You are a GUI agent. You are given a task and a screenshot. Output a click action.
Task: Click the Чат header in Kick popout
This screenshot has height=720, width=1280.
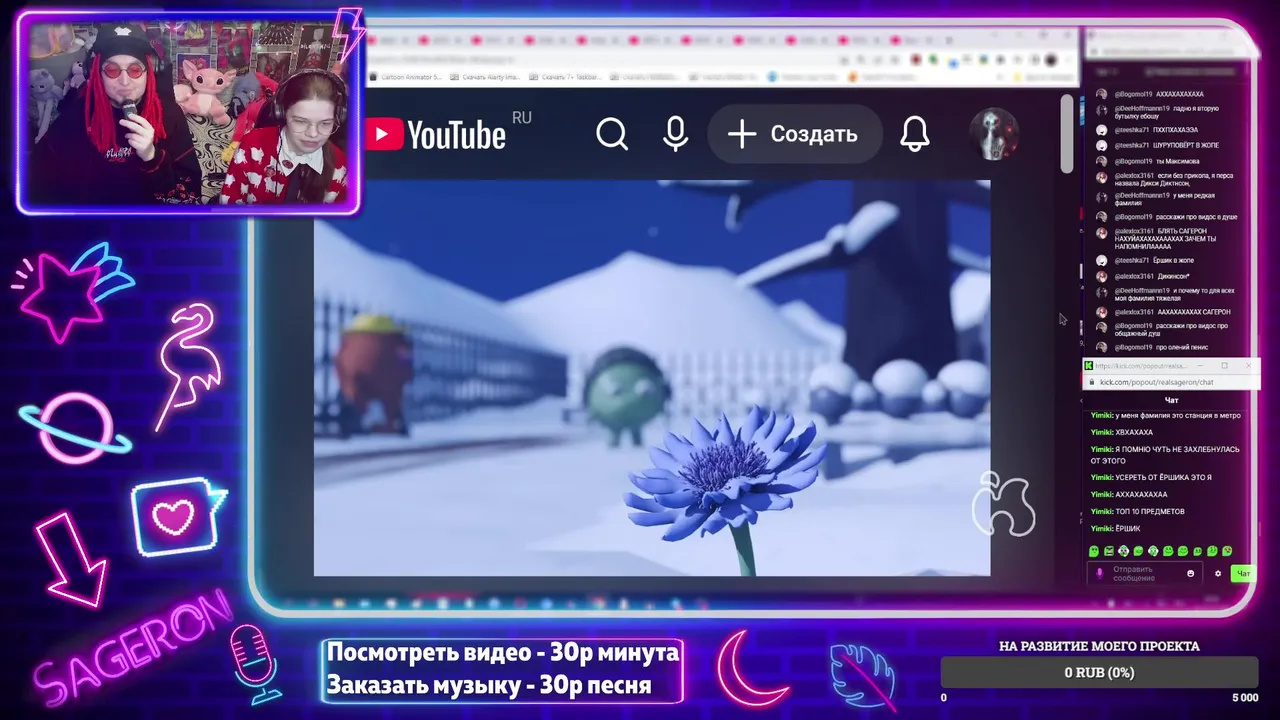pyautogui.click(x=1171, y=400)
